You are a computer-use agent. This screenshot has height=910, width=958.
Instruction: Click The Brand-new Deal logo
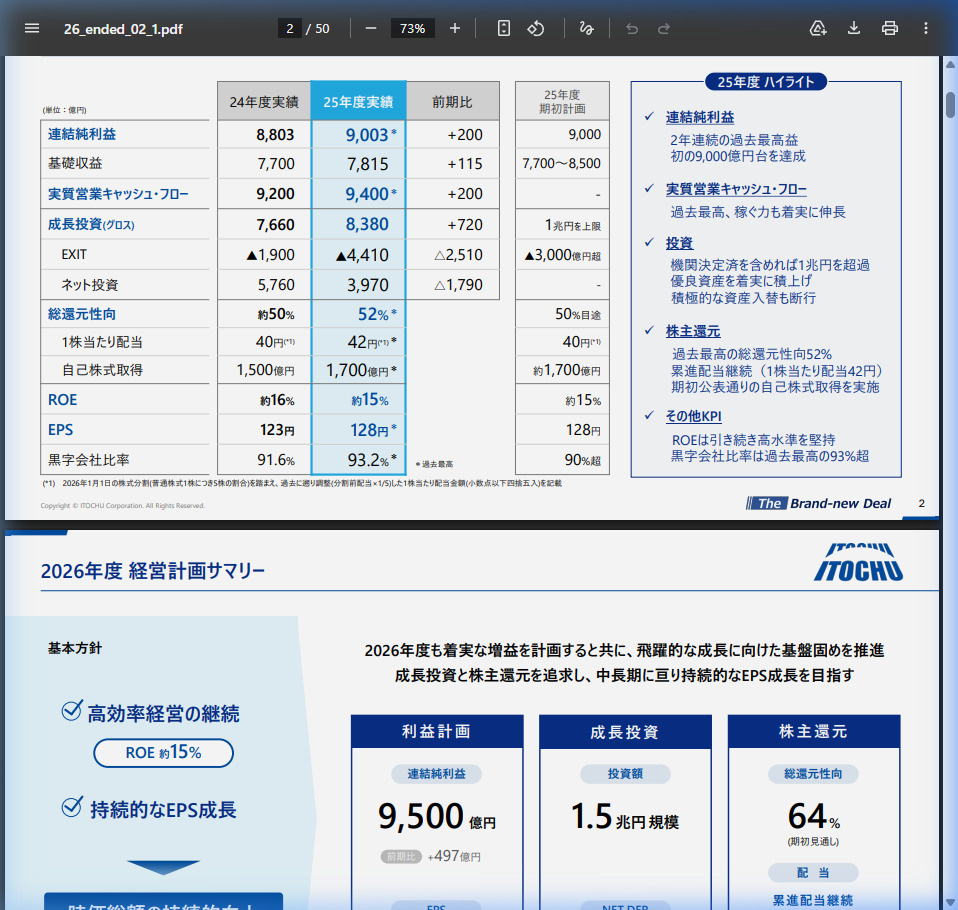[x=819, y=504]
